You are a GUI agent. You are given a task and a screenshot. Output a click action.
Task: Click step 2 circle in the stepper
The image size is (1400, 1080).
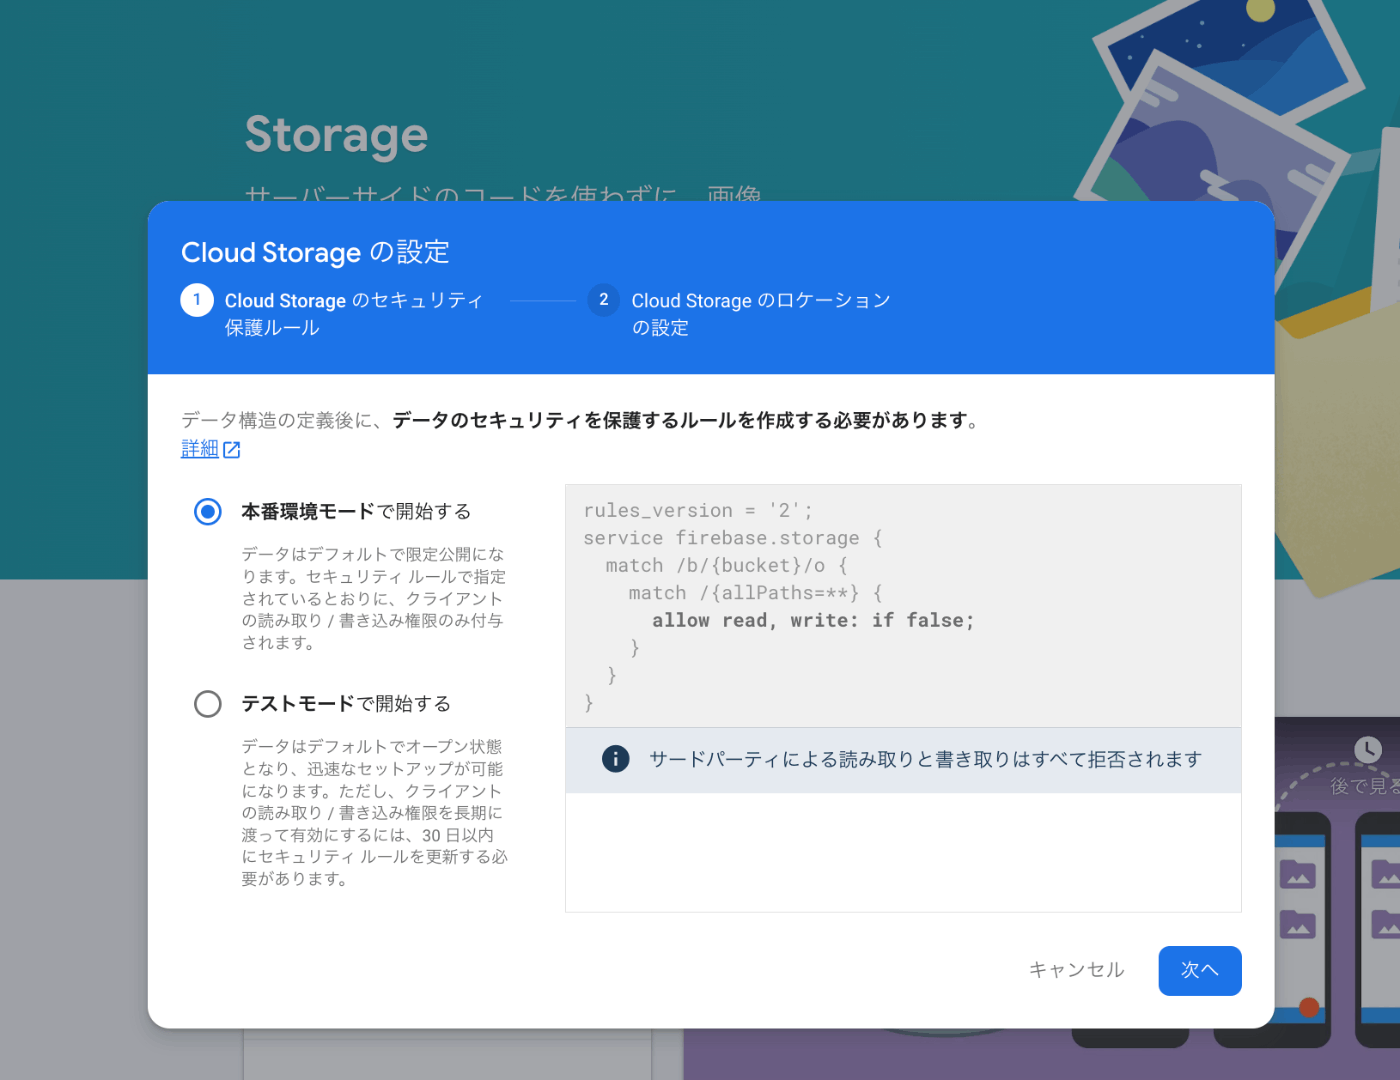[x=604, y=300]
